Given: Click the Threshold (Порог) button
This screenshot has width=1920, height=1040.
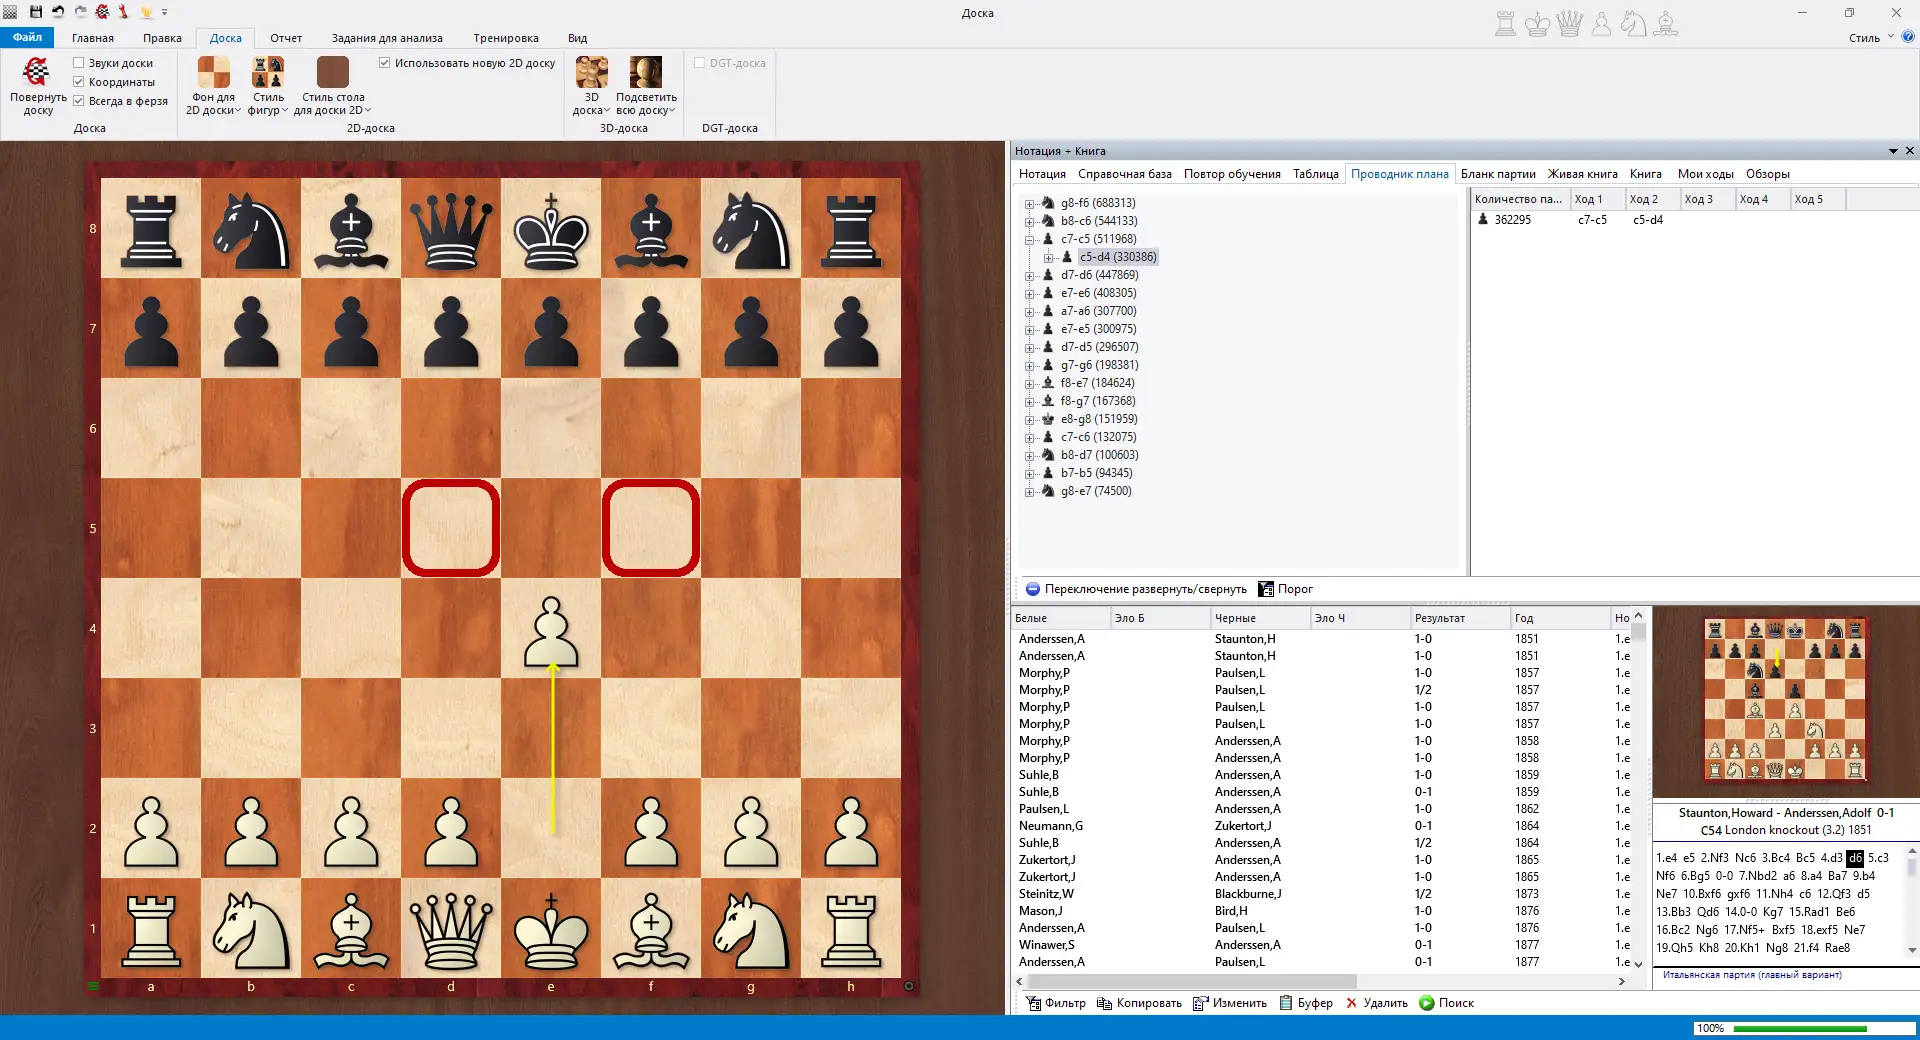Looking at the screenshot, I should [1285, 589].
